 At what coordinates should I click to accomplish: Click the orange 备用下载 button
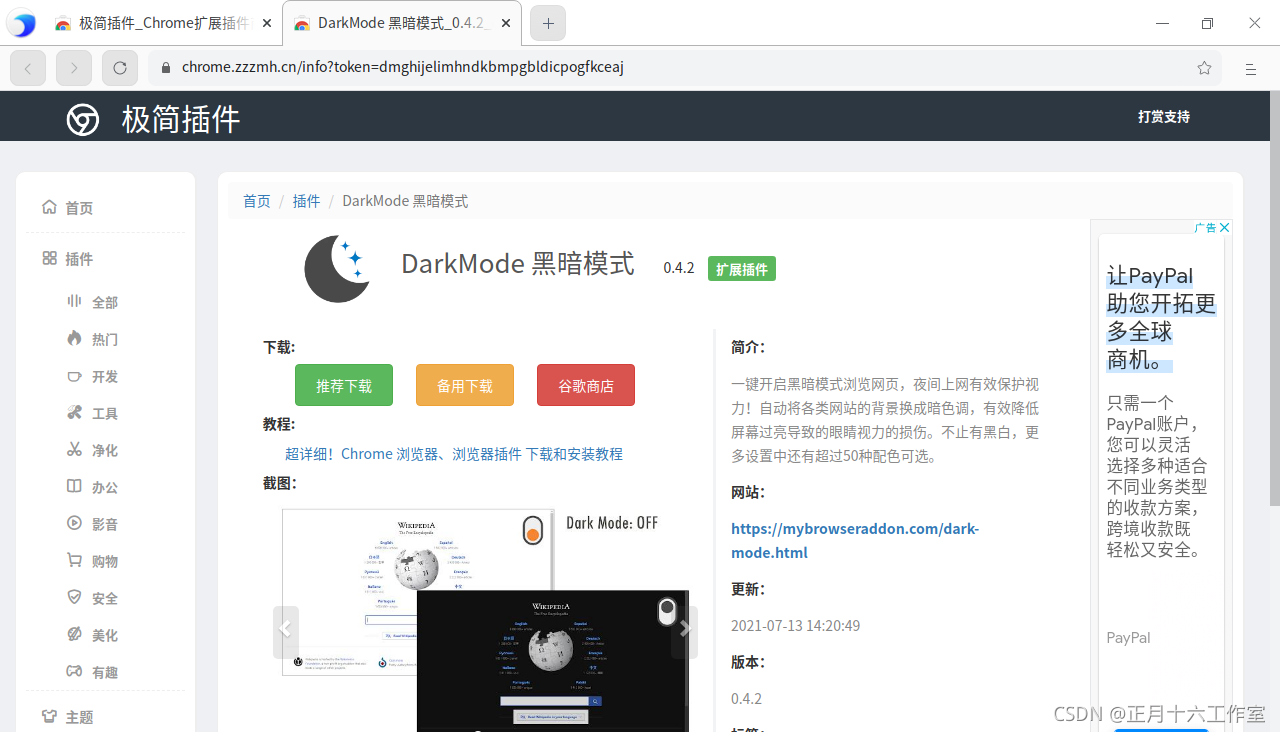(x=465, y=385)
